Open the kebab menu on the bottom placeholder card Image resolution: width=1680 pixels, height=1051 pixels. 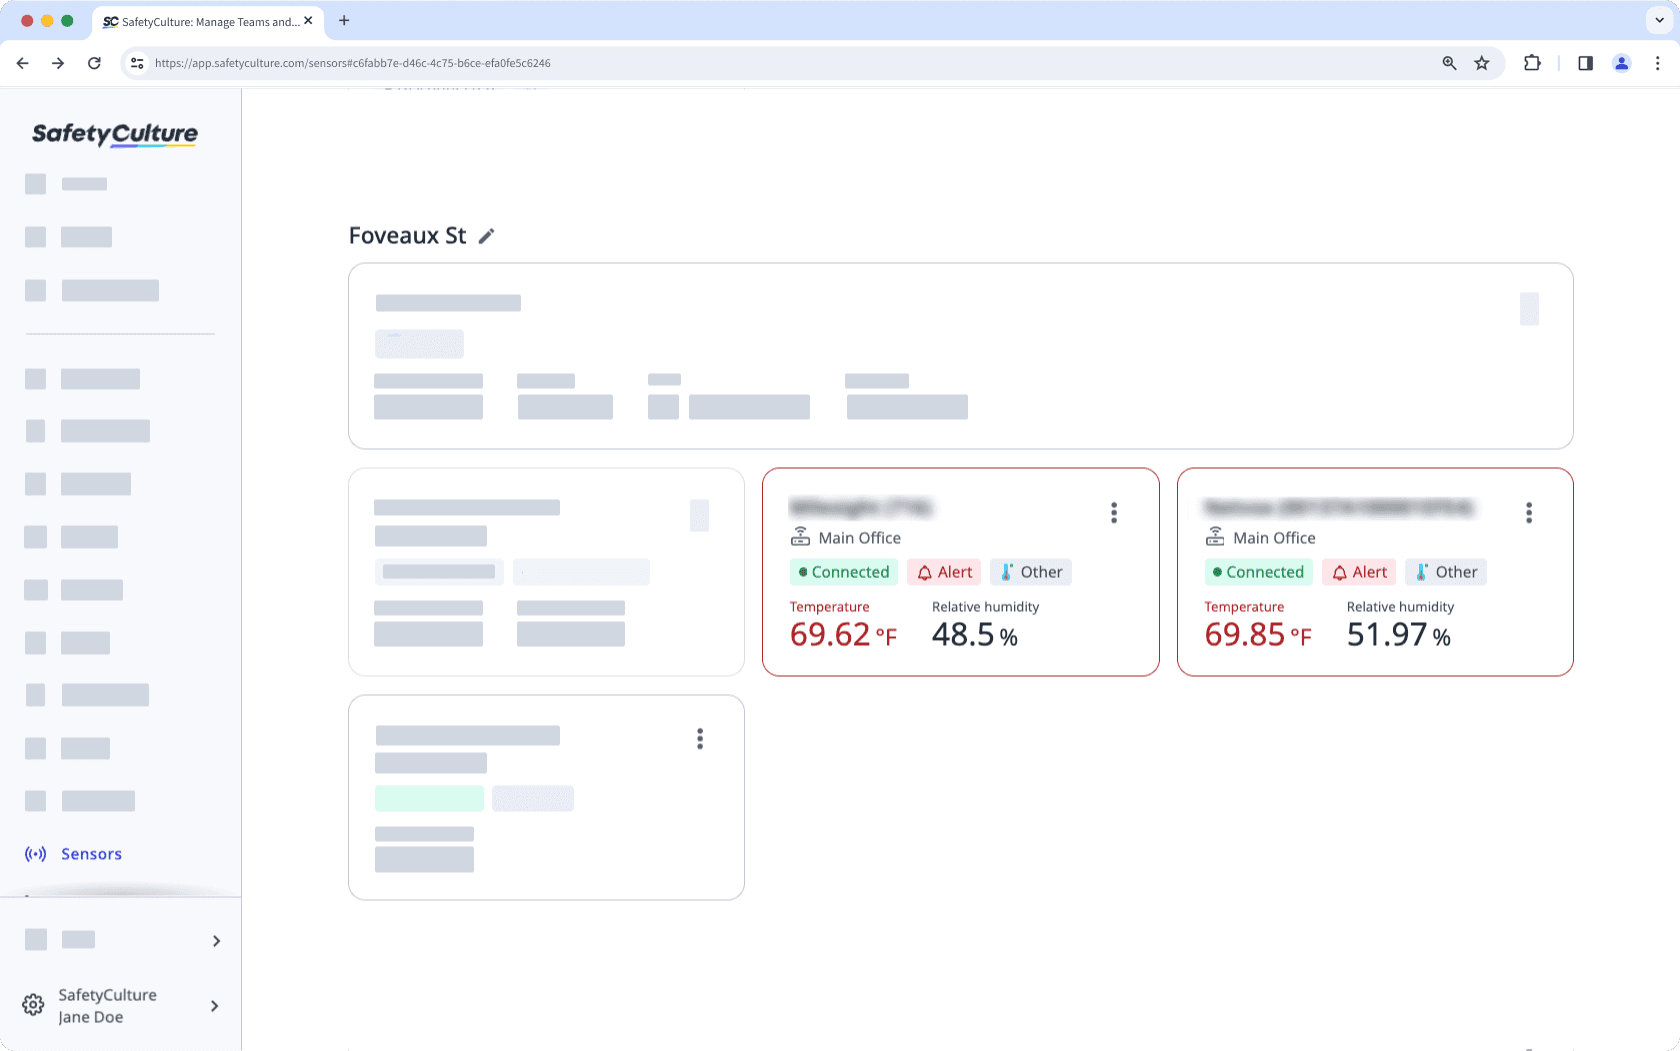(700, 739)
